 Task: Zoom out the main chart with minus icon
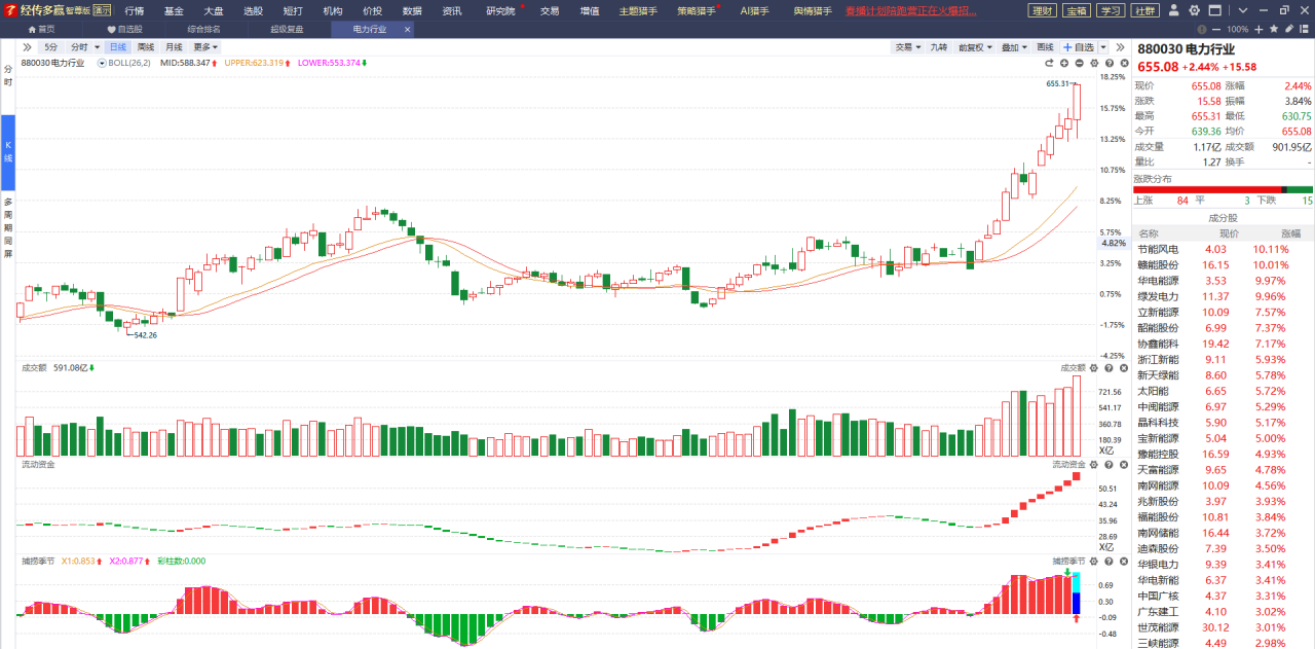tap(1079, 63)
